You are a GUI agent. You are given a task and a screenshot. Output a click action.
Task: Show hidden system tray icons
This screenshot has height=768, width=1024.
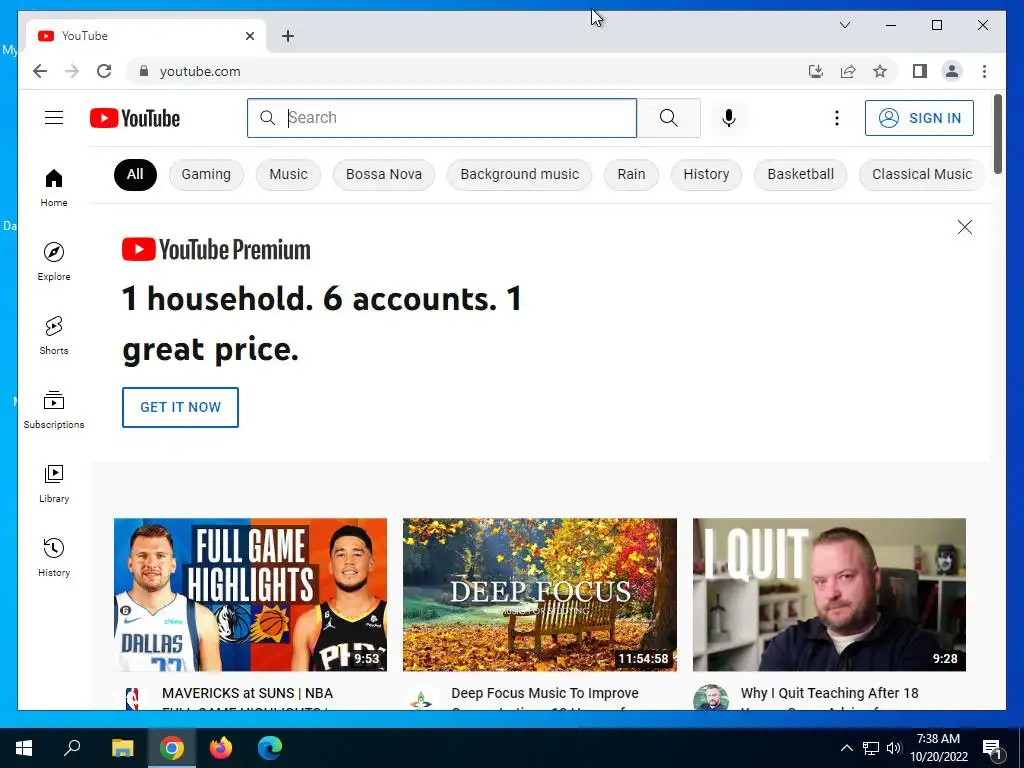(x=846, y=748)
